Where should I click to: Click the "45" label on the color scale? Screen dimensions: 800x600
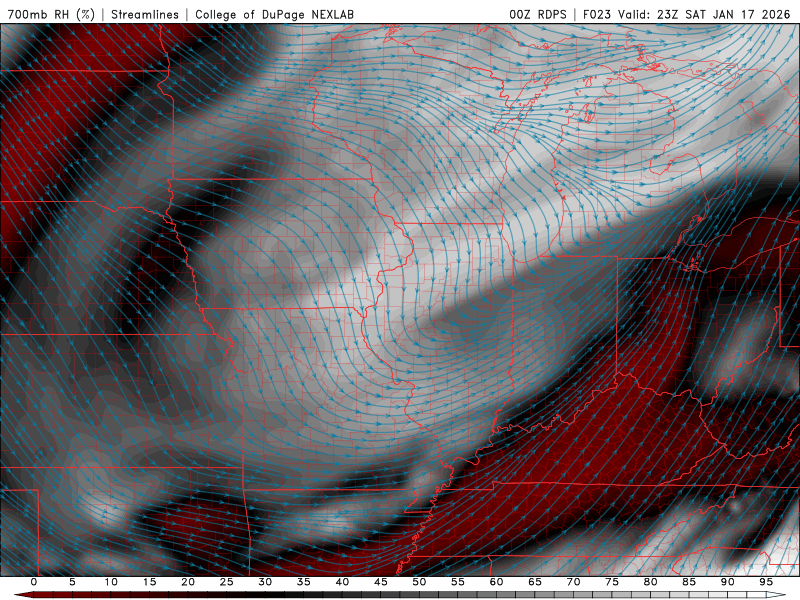pos(381,582)
